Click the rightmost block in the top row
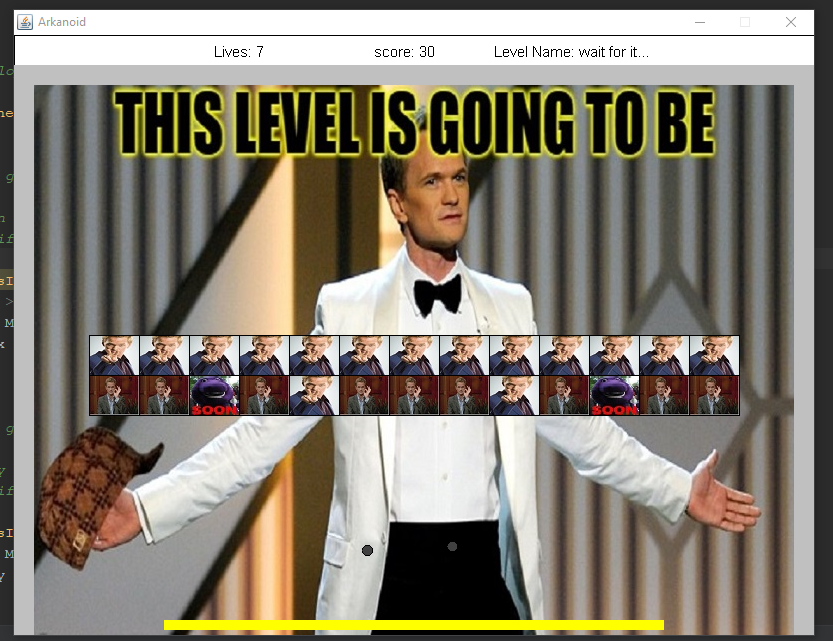The image size is (833, 641). 714,355
